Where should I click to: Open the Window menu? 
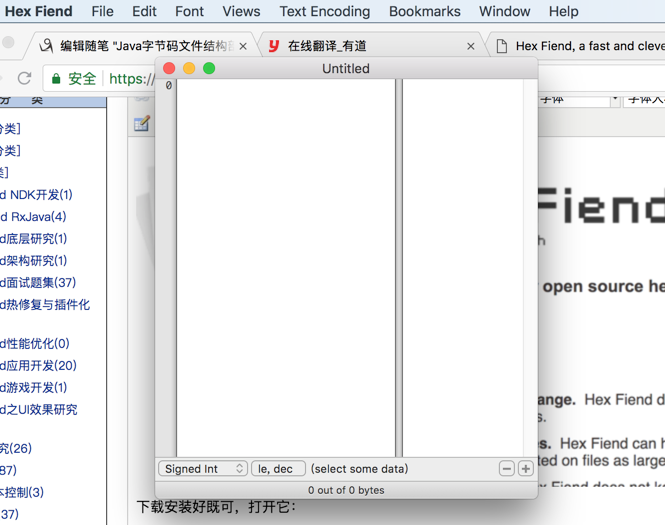point(504,11)
